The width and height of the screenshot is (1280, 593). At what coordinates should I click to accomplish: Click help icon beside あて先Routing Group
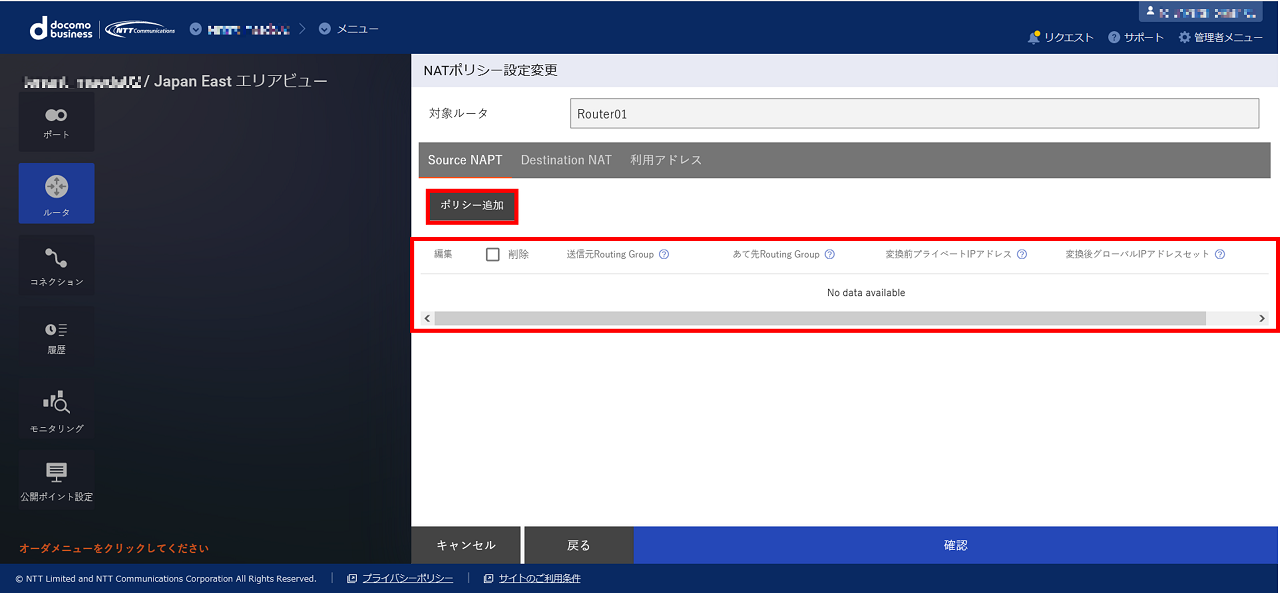830,254
